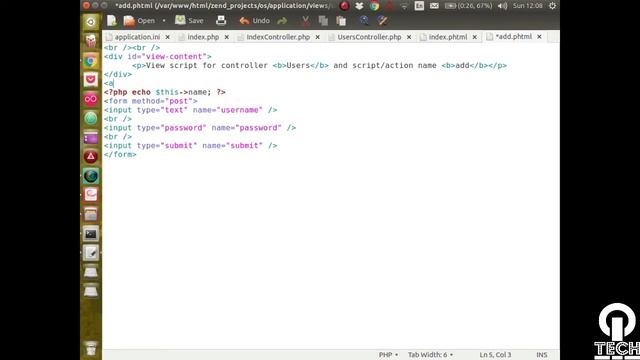Screen dimensions: 640x360
Task: Switch to the index.phtml tab
Action: tap(448, 37)
